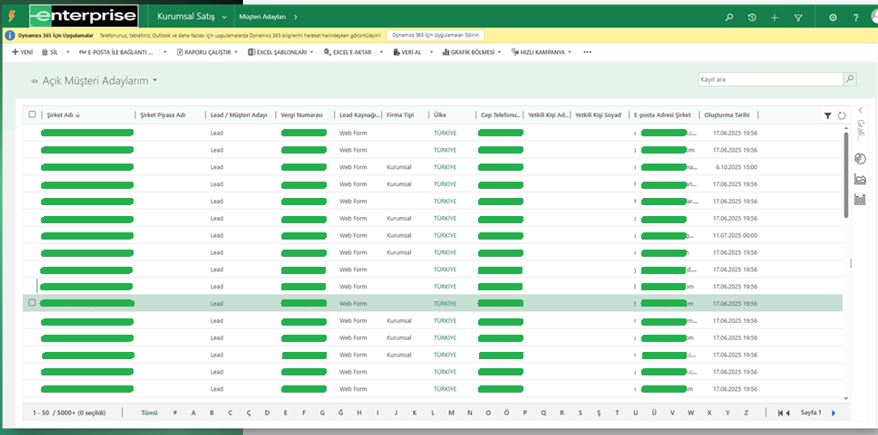This screenshot has width=878, height=435.
Task: Click date cell 6.10.2025 15:00
Action: pyautogui.click(x=736, y=167)
